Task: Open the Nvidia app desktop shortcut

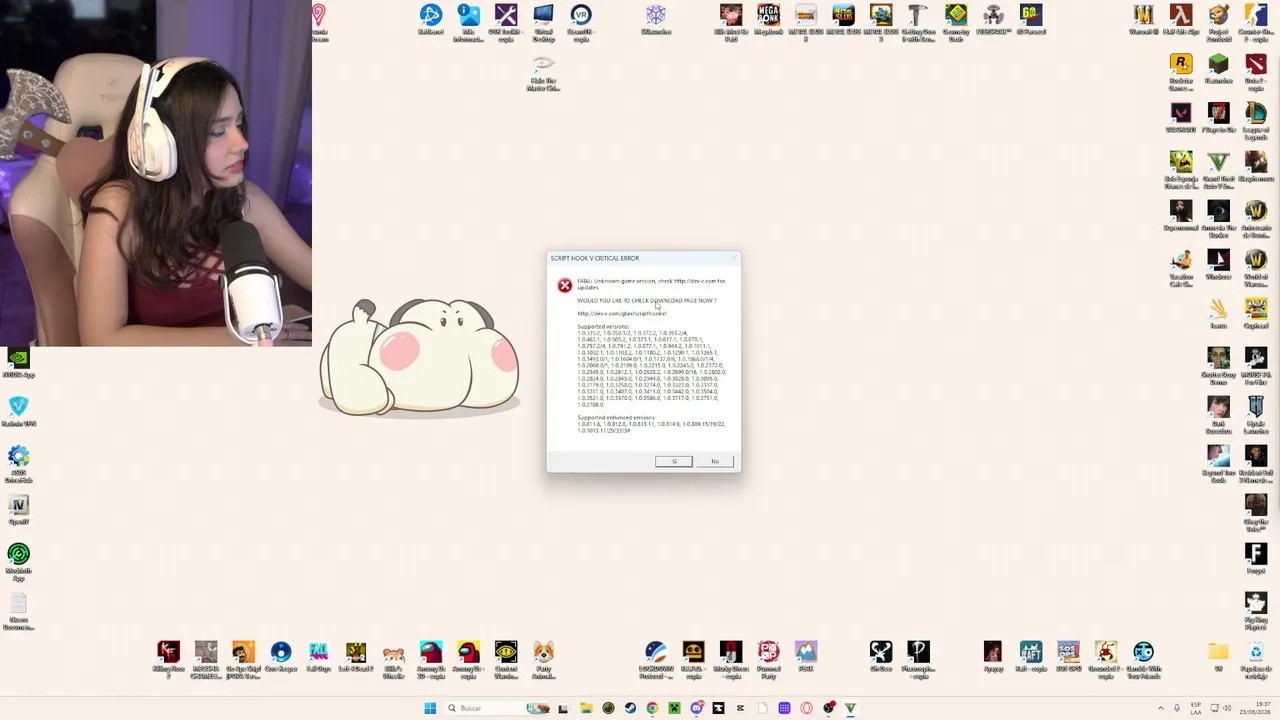Action: (18, 364)
